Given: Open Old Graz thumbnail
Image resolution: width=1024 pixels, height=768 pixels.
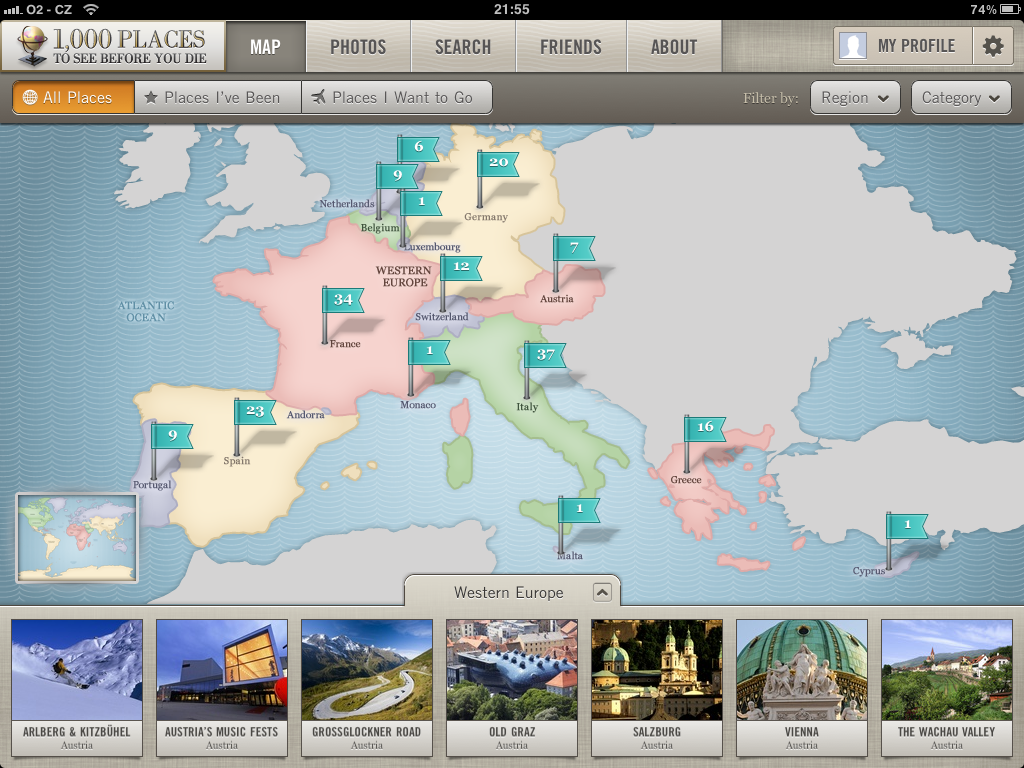Looking at the screenshot, I should [512, 688].
